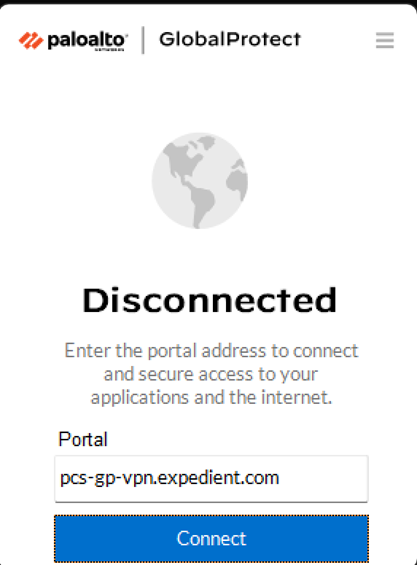This screenshot has width=417, height=565.
Task: Click the 'Enter the portal address' instruction line
Action: [x=211, y=351]
